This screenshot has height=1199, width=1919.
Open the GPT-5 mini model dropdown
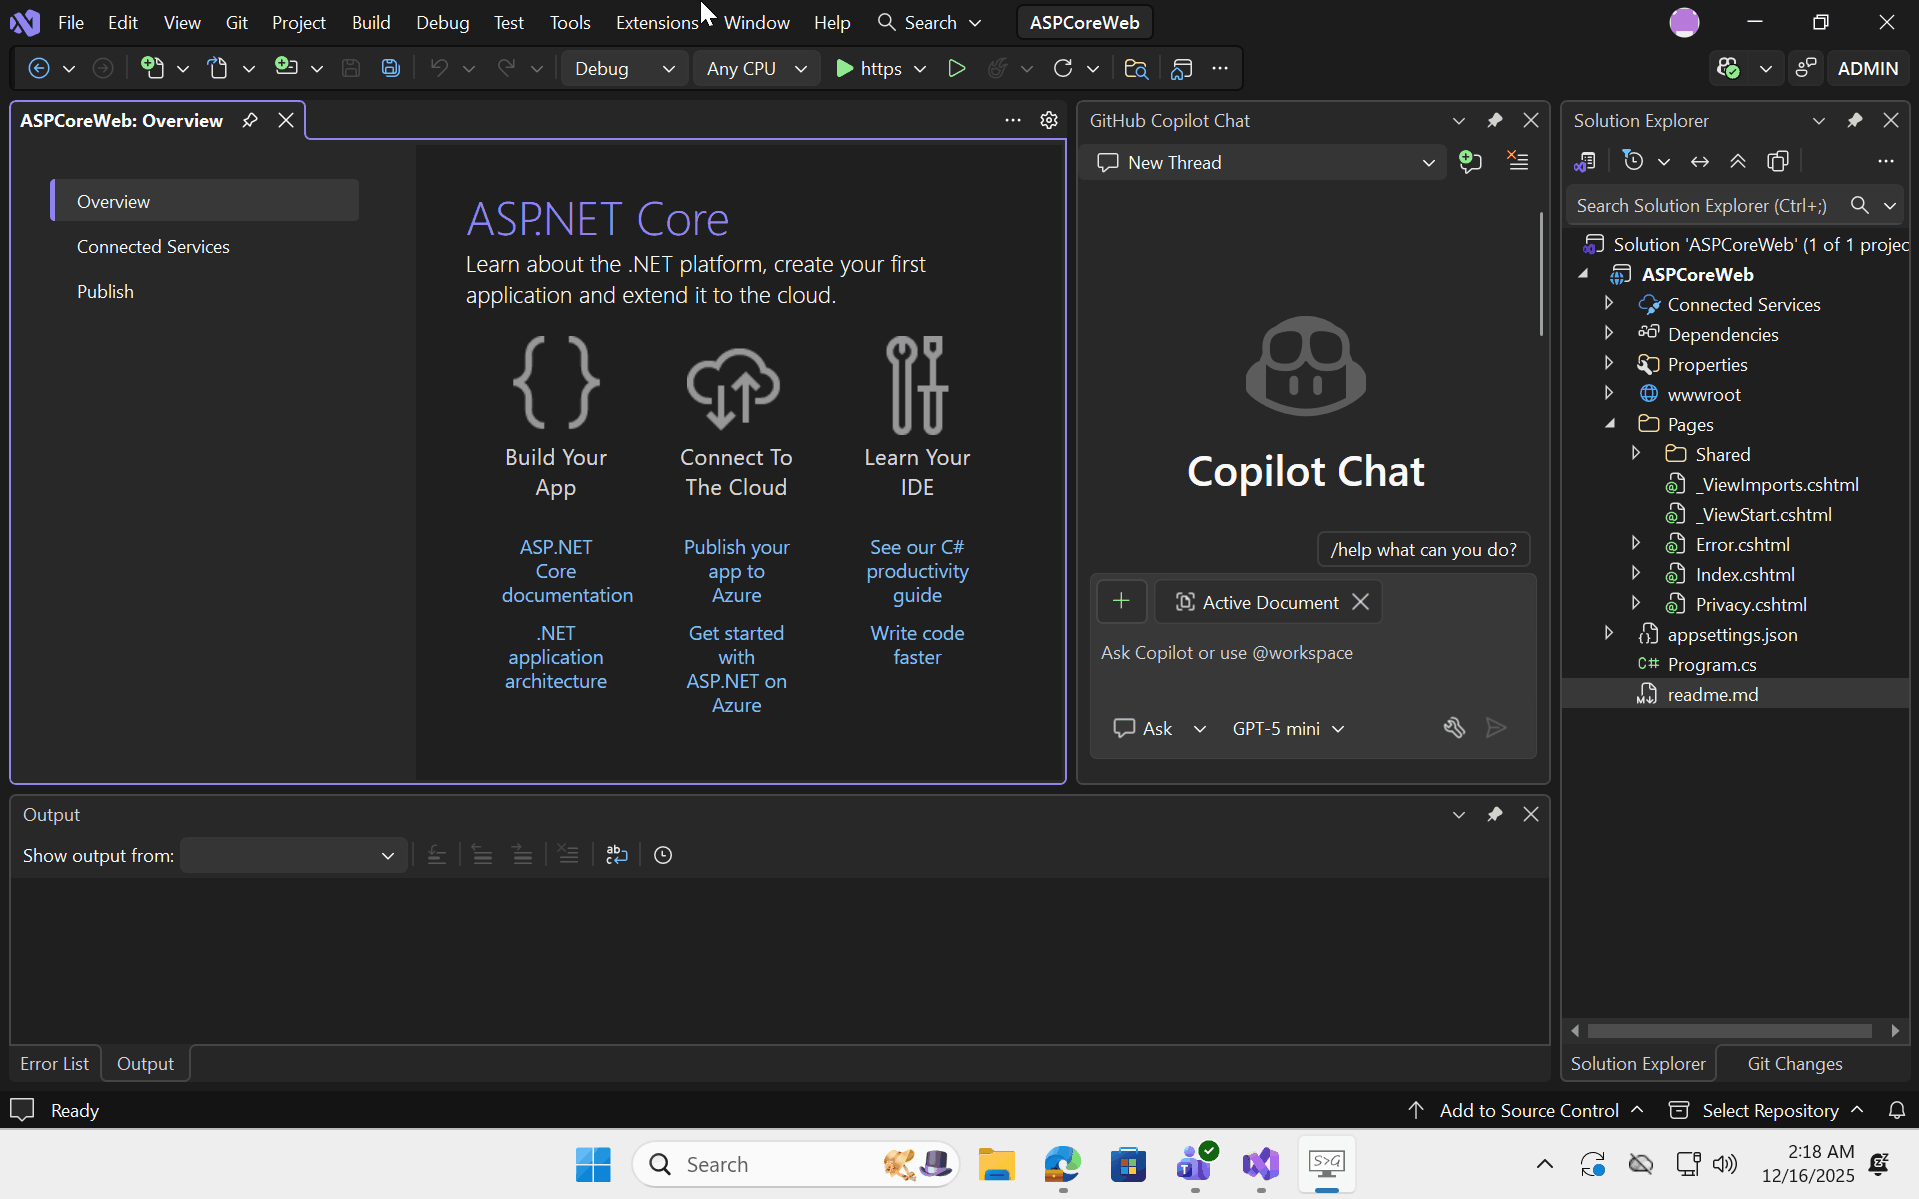coord(1287,728)
